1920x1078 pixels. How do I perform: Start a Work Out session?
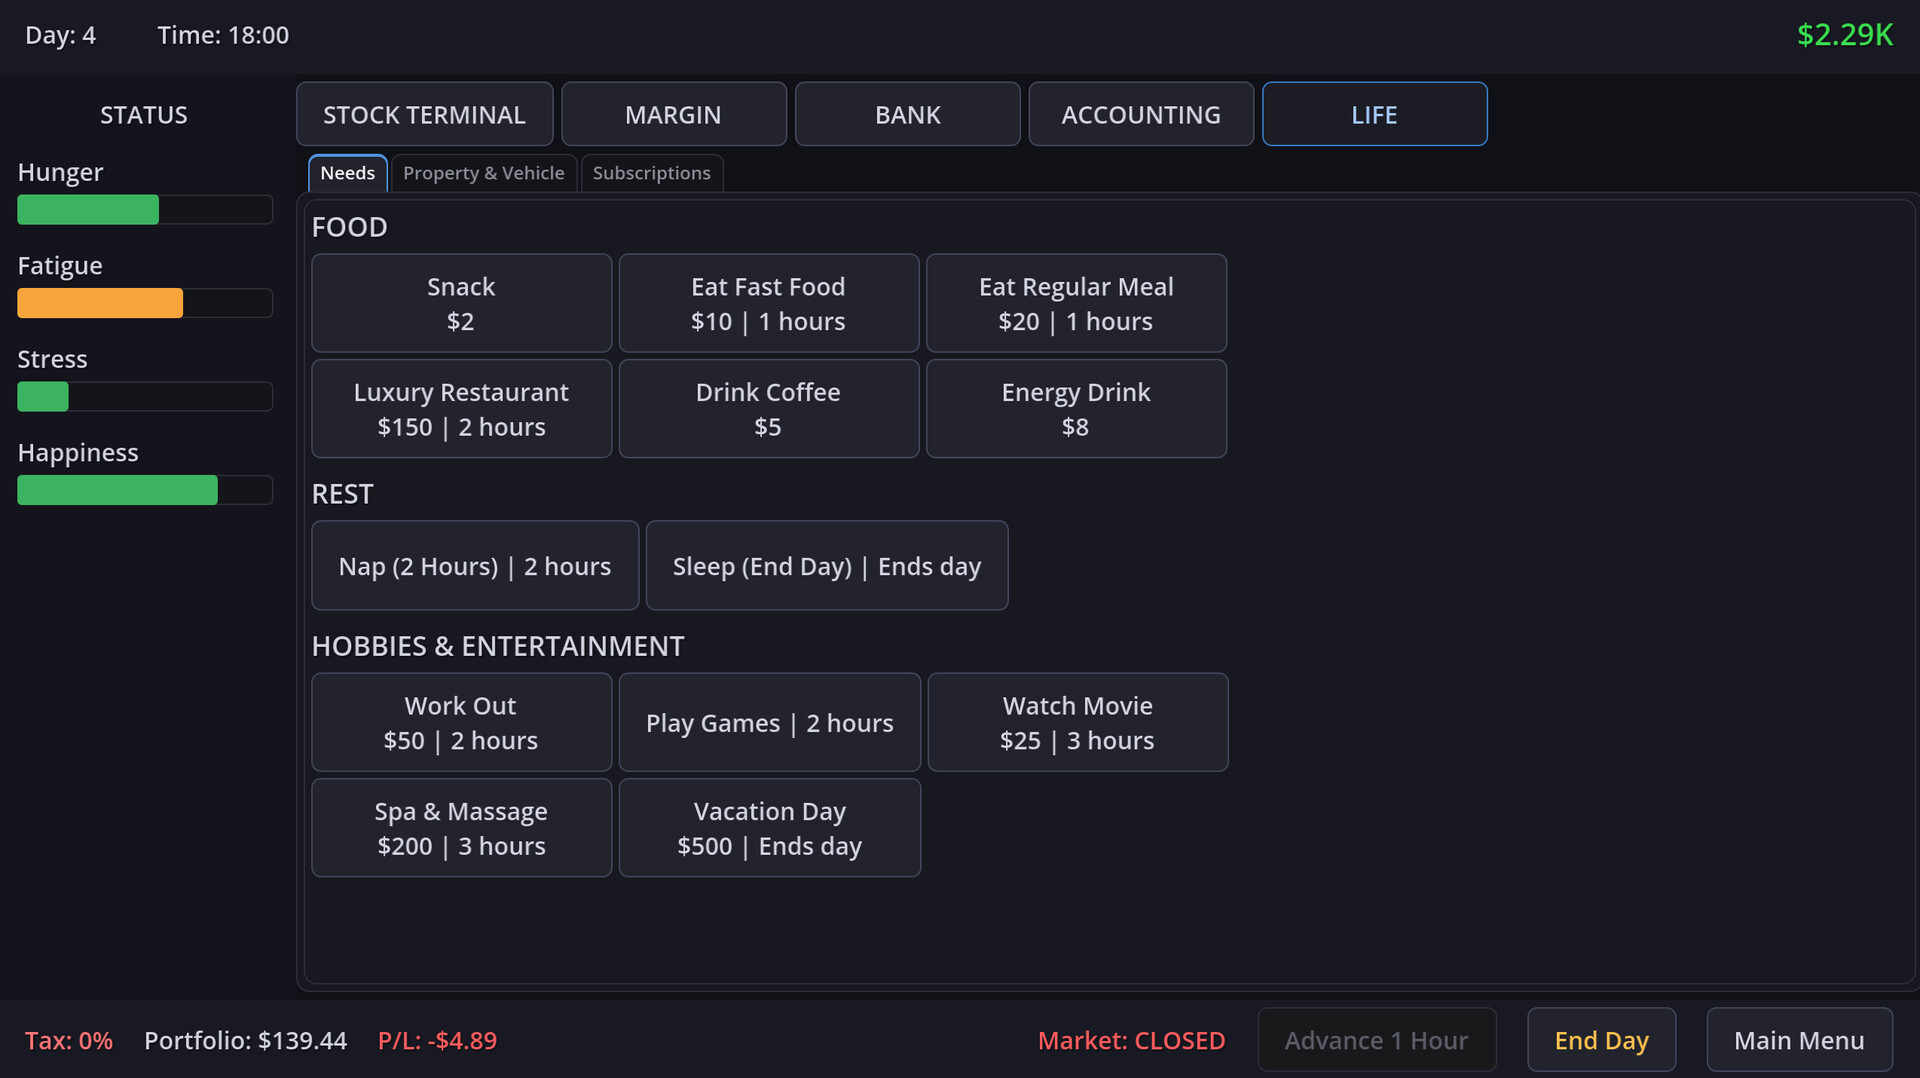click(x=461, y=722)
